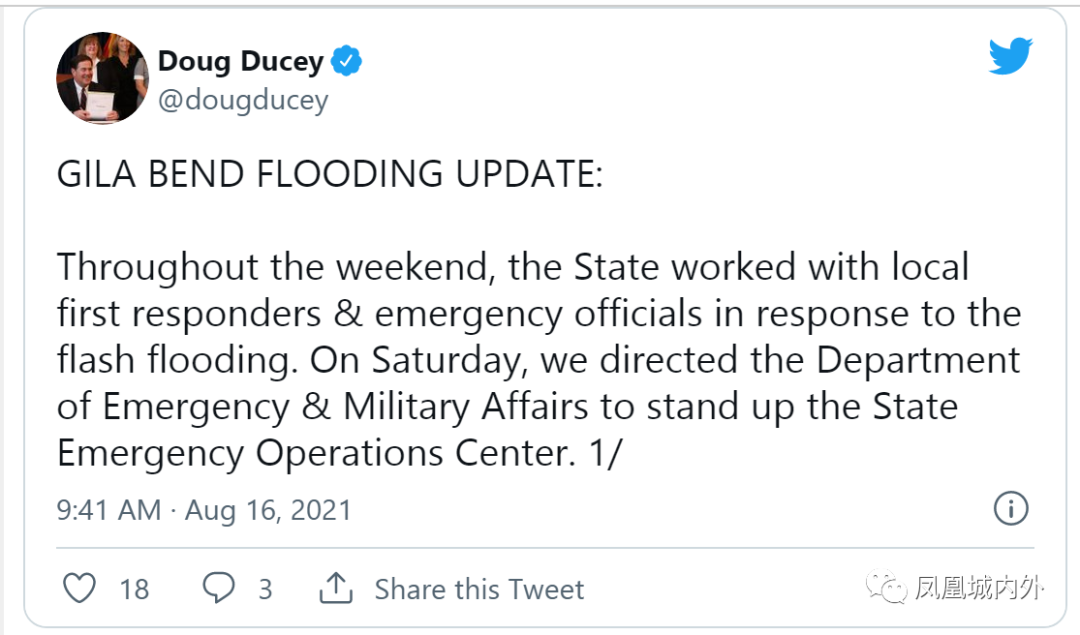Click the 凤凰城内外 watermark text
This screenshot has width=1080, height=635.
(979, 589)
